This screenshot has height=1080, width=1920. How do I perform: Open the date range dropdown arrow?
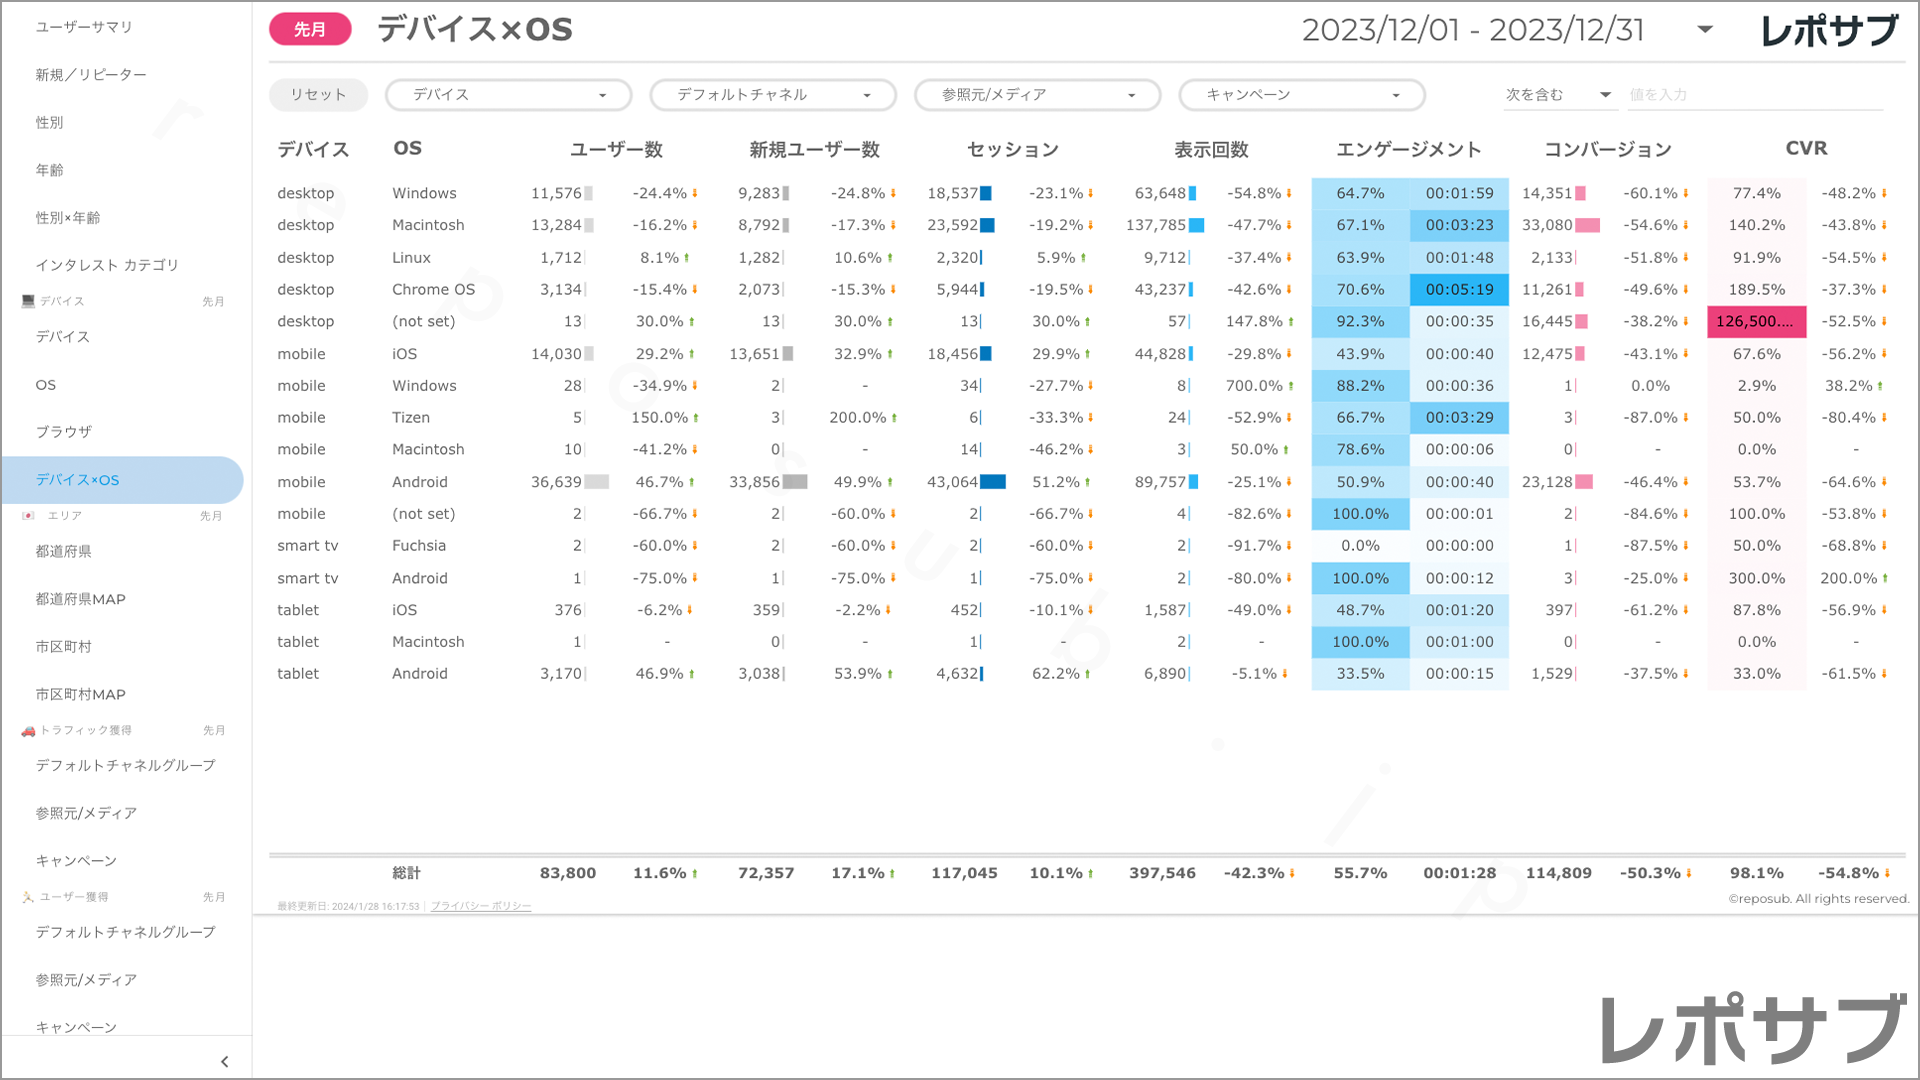pos(1705,30)
